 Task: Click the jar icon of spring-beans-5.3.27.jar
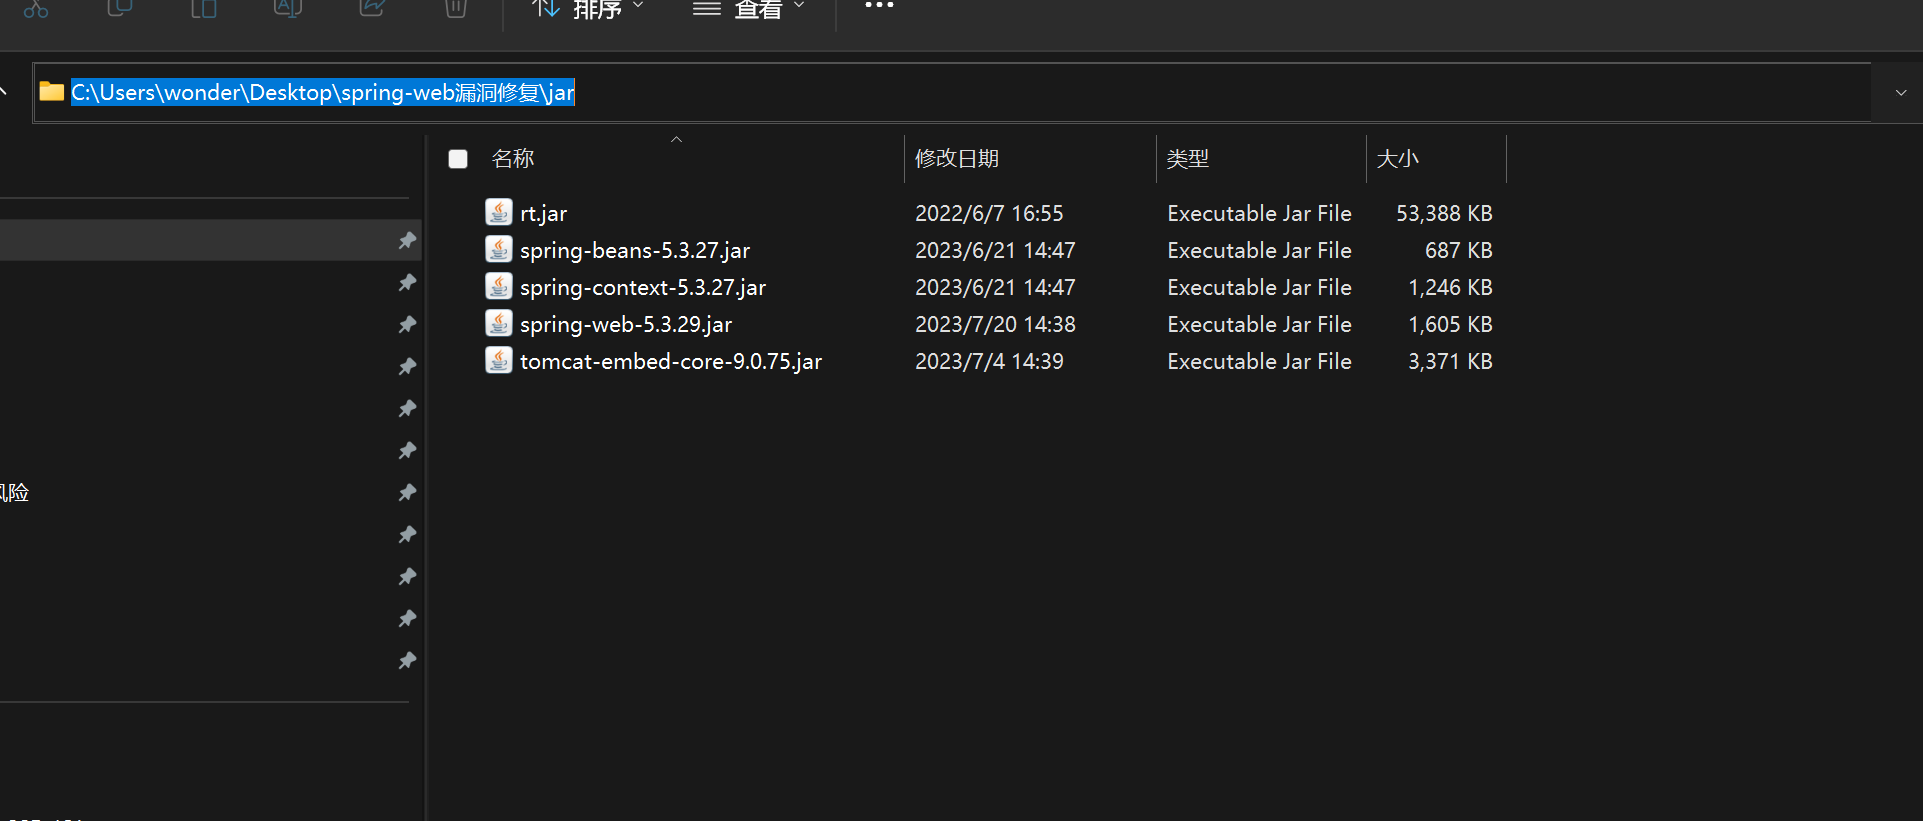[x=499, y=249]
